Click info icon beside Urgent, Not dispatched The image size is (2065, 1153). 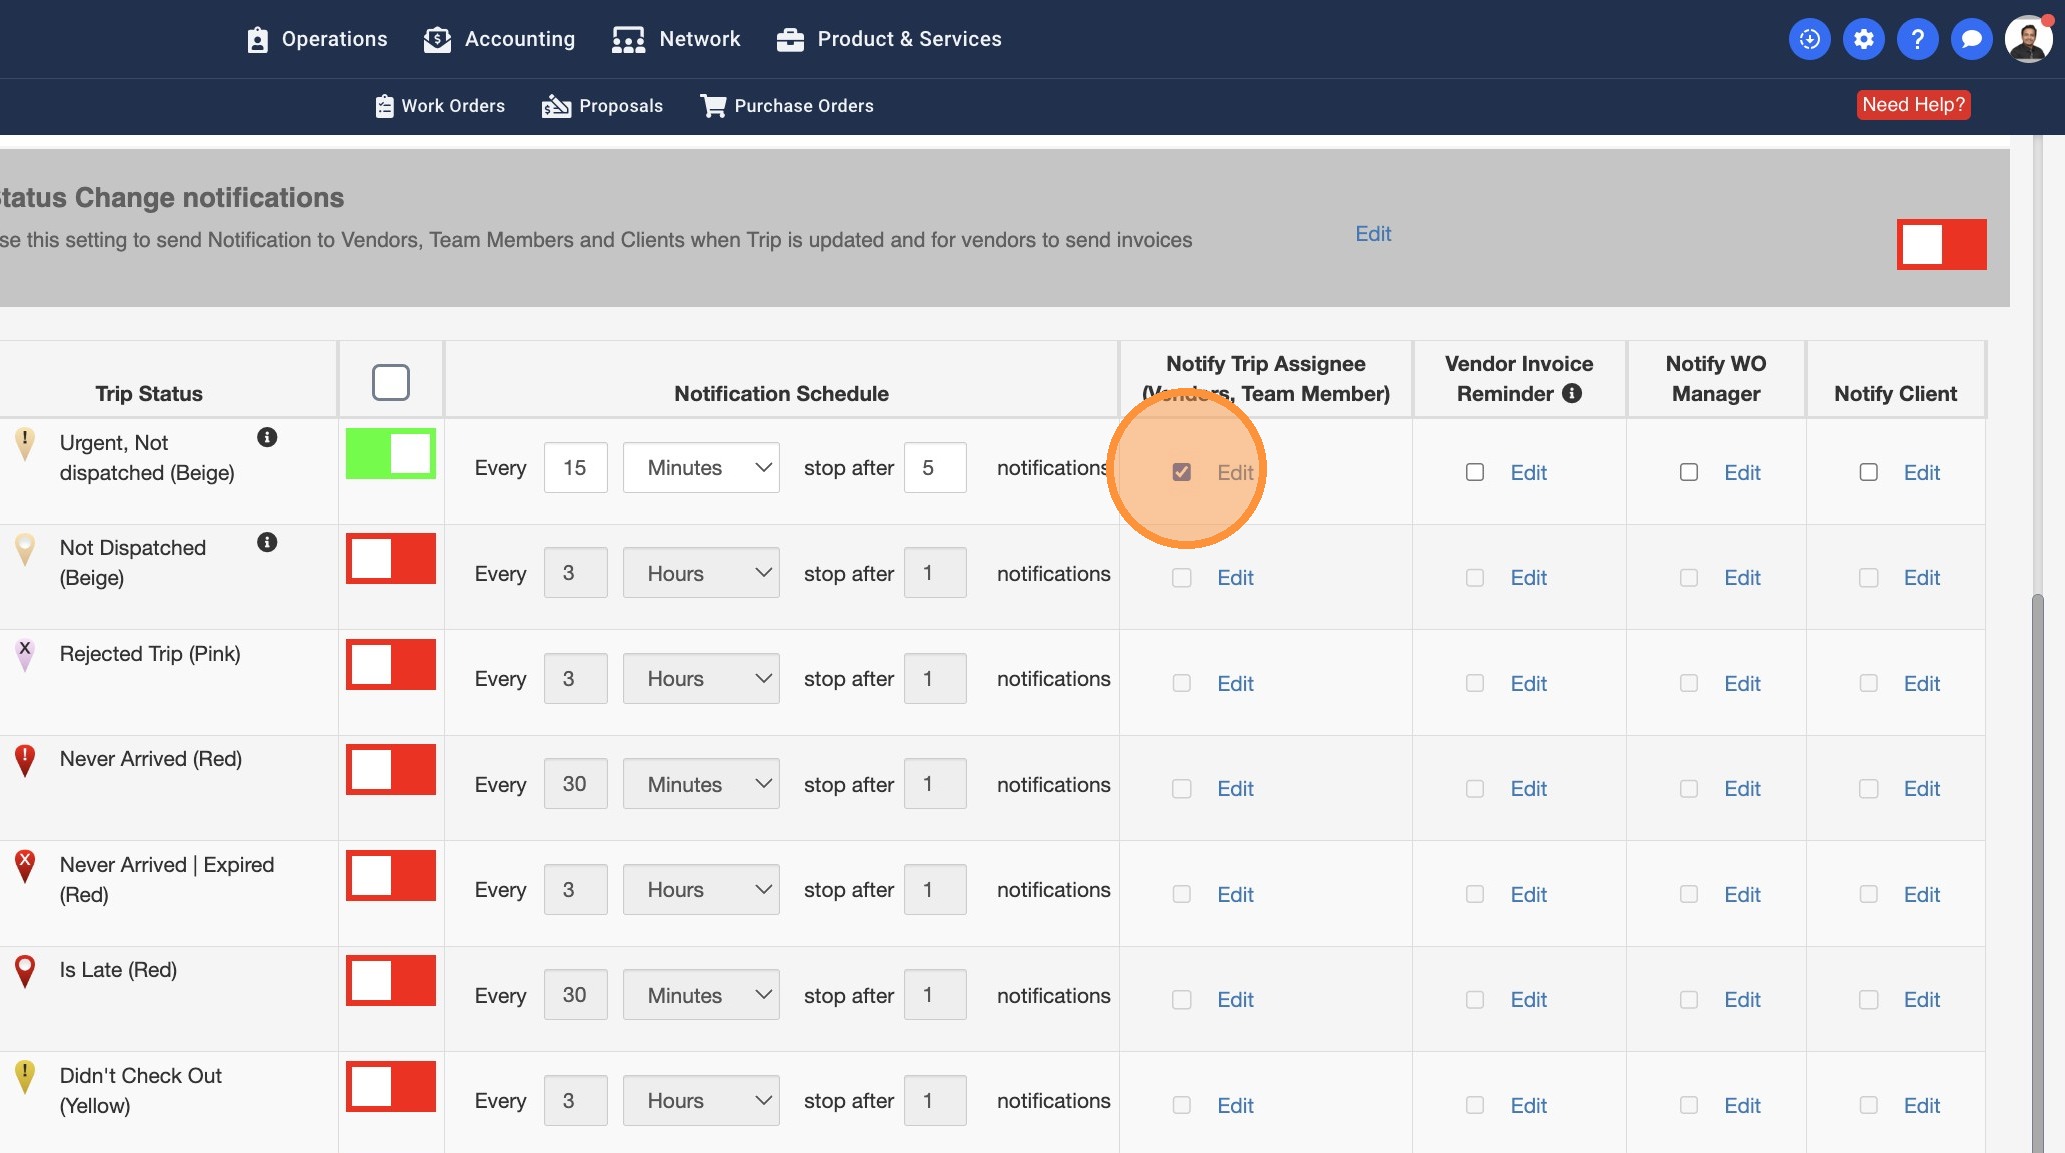pyautogui.click(x=267, y=437)
